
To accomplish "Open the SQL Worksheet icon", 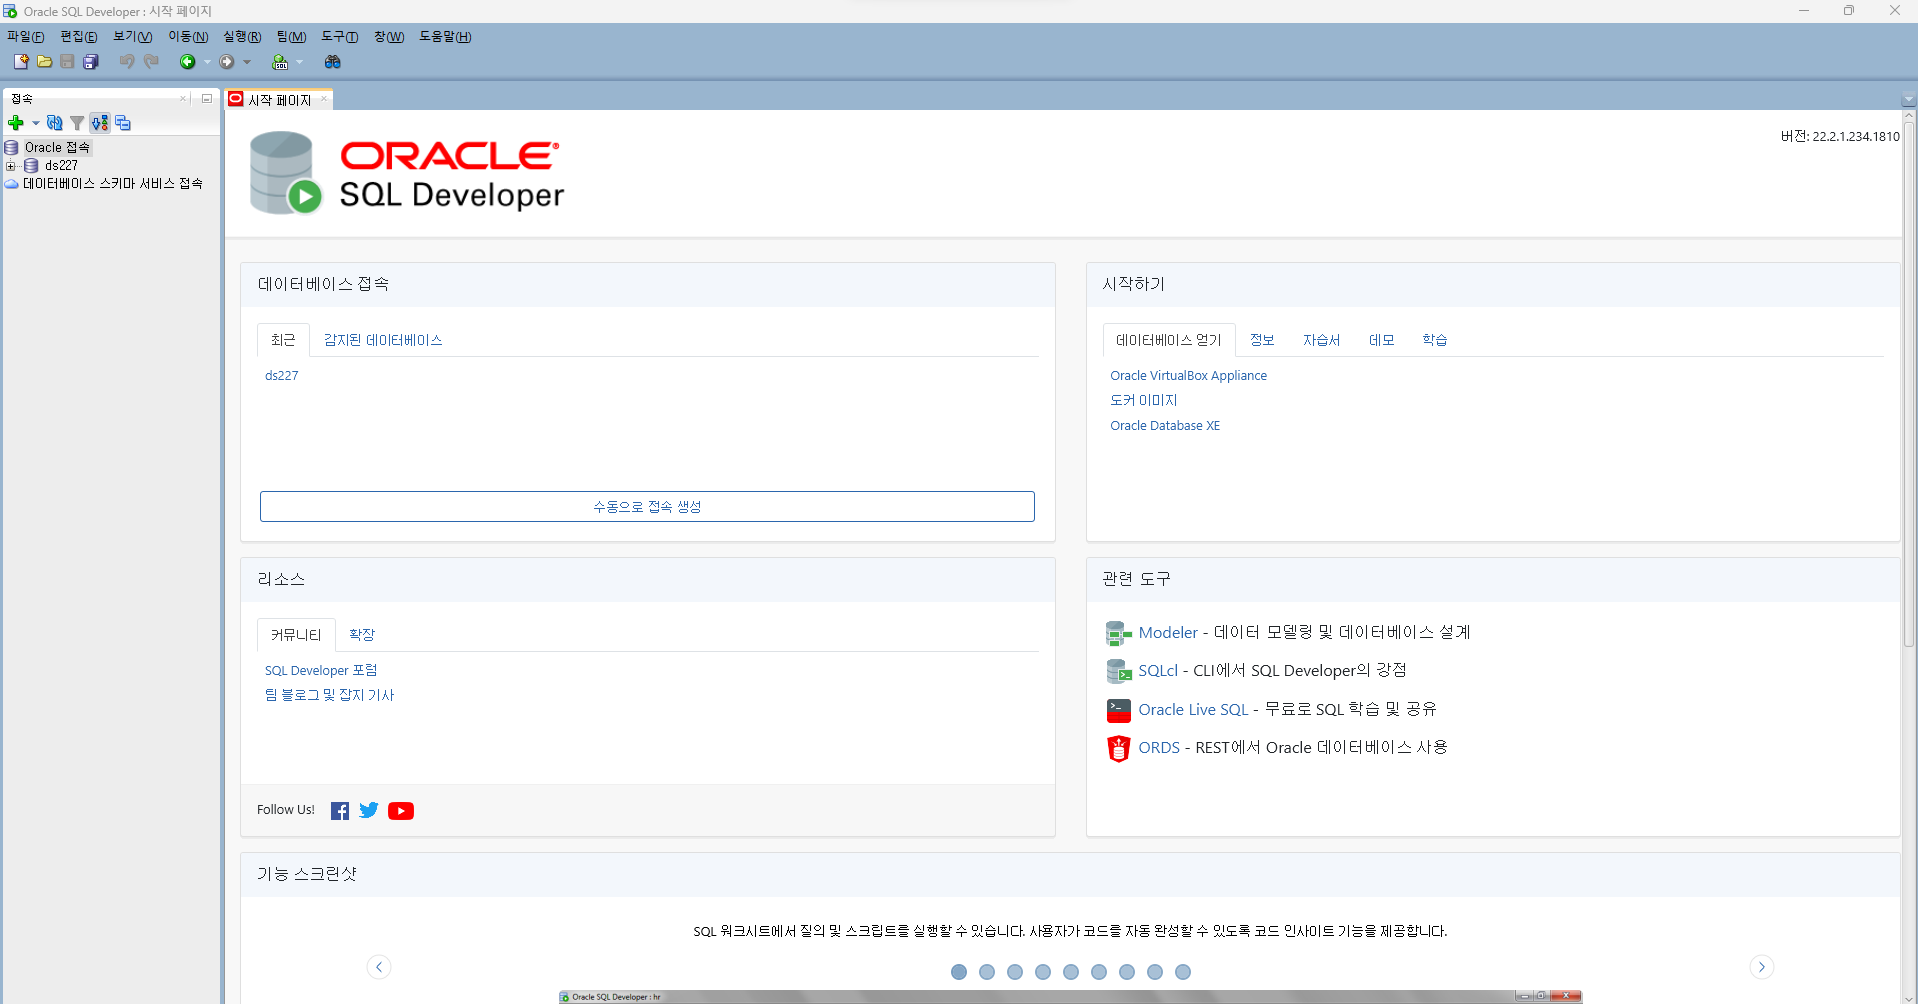I will [x=280, y=62].
